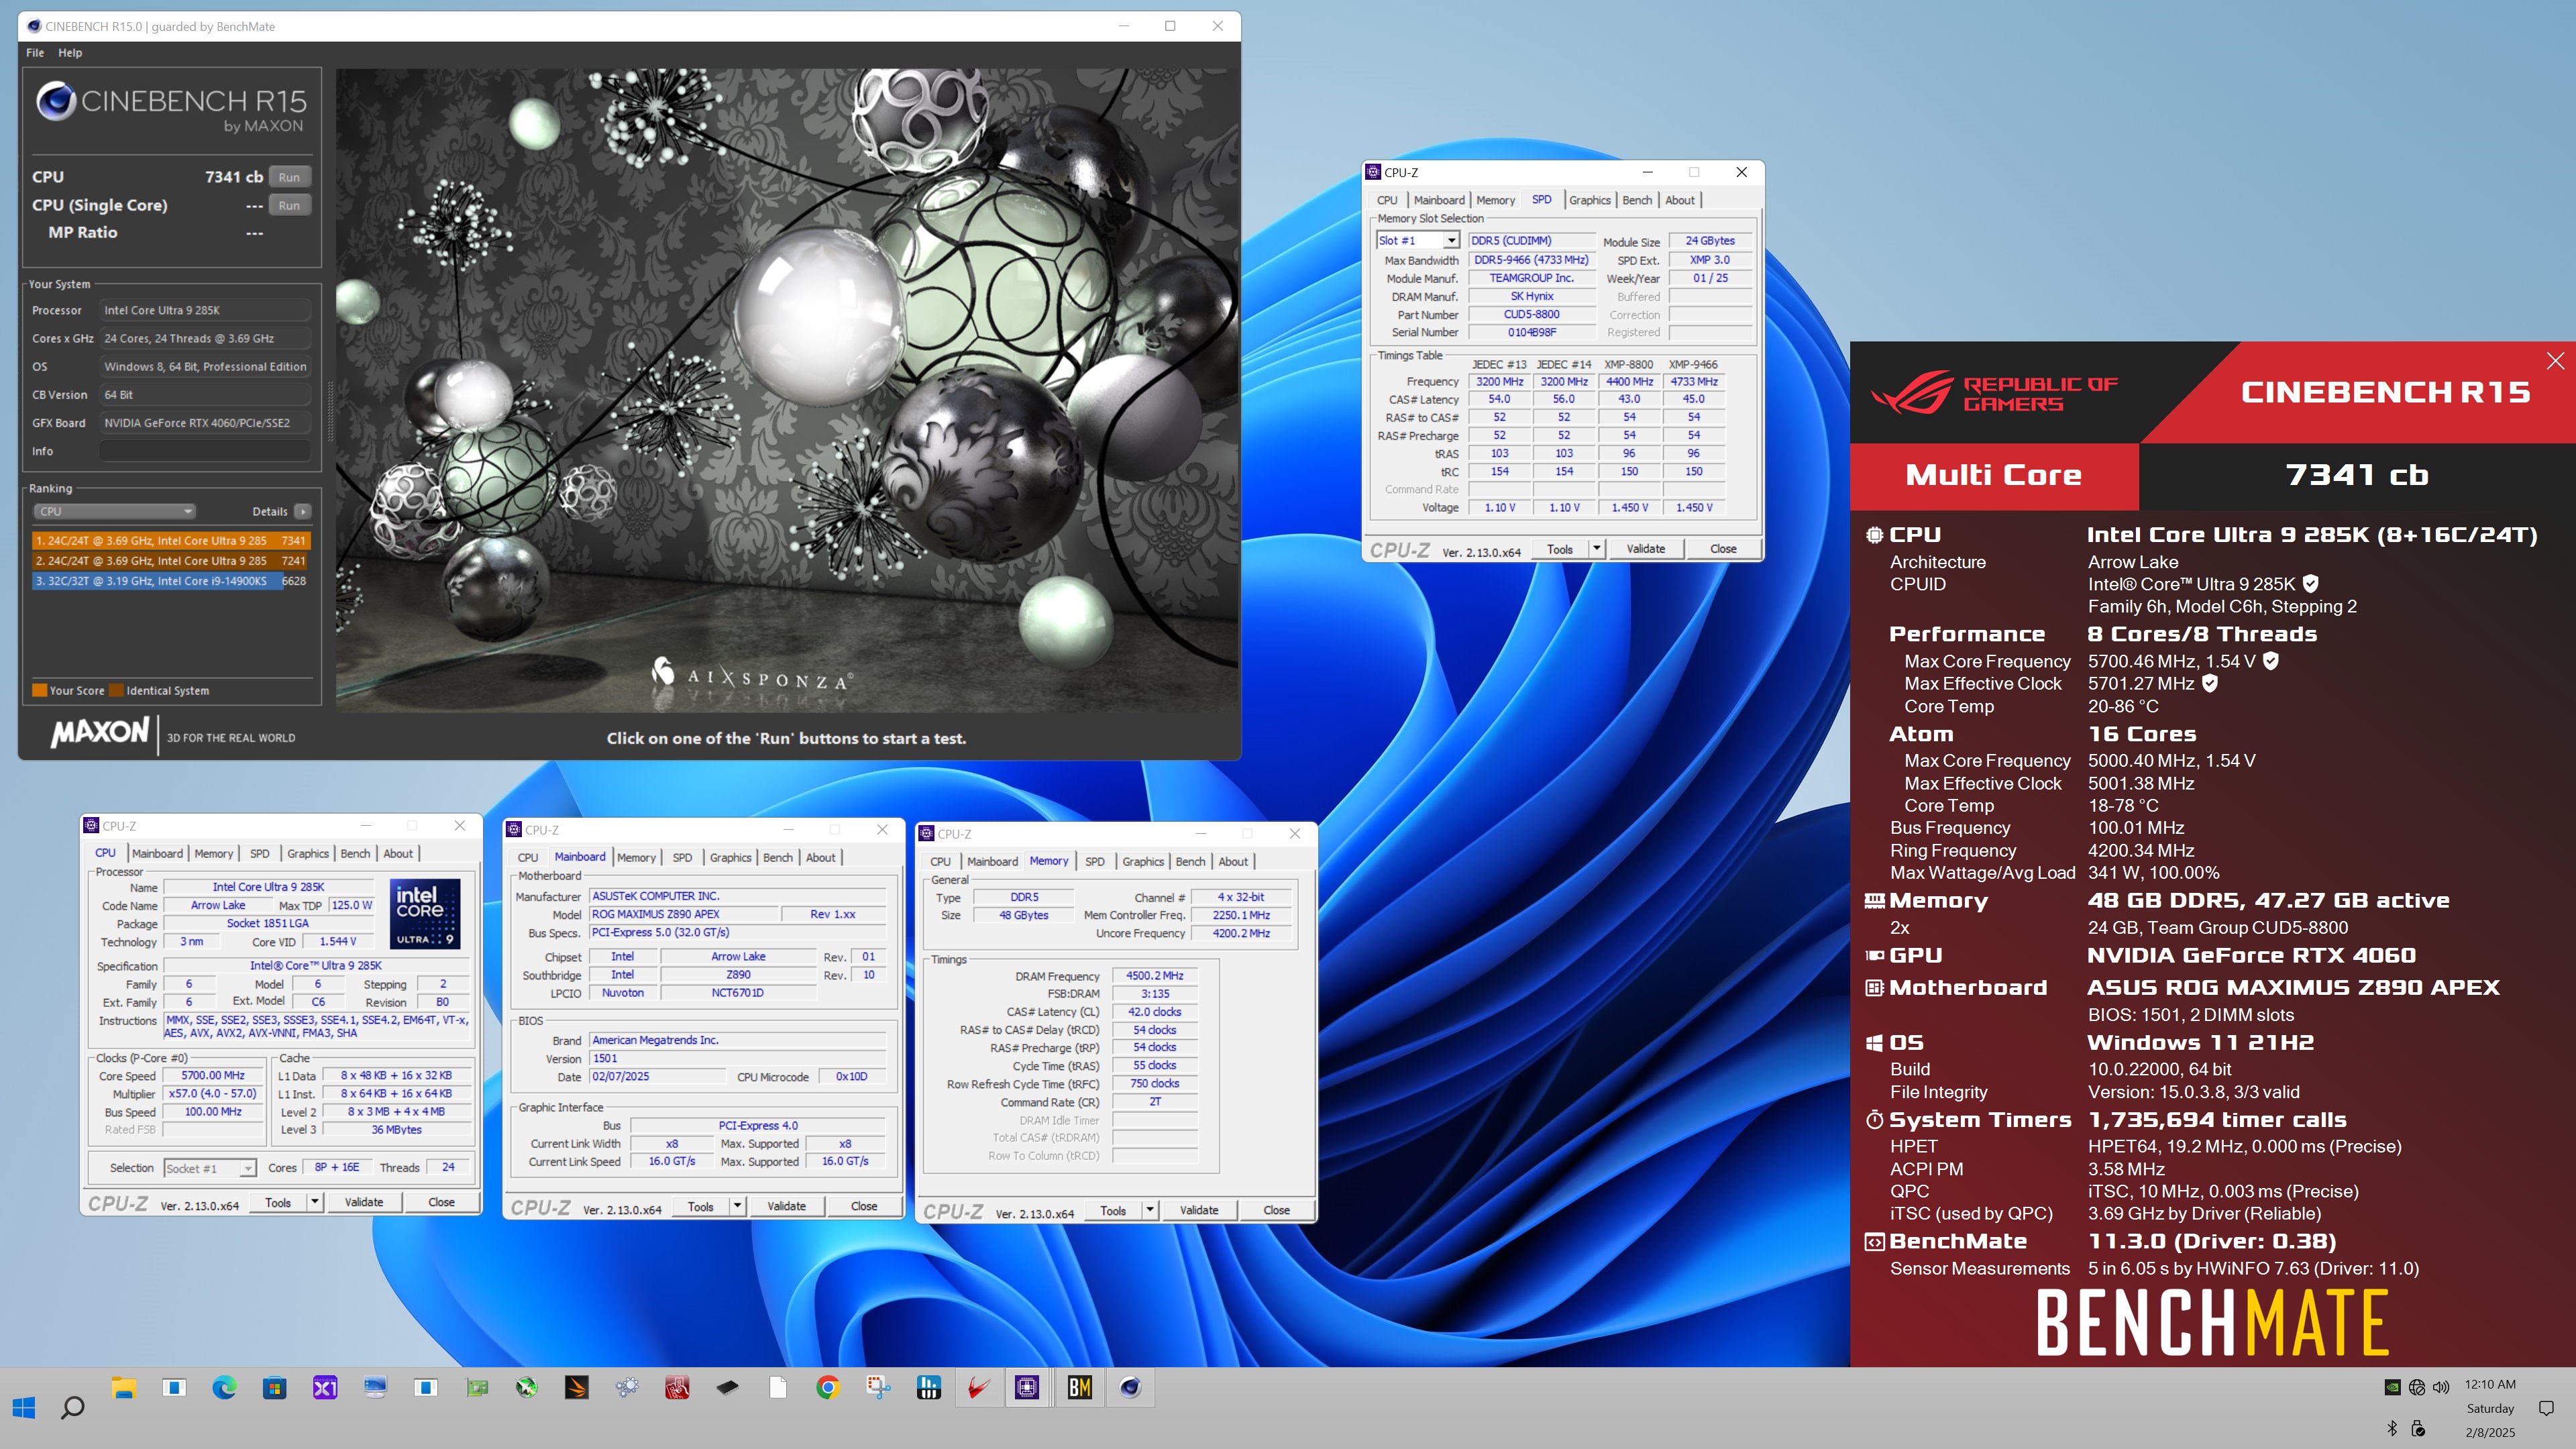Click the 'ROG MAXIMUS Z890 APEX' model field
2576x1449 pixels.
coord(683,914)
